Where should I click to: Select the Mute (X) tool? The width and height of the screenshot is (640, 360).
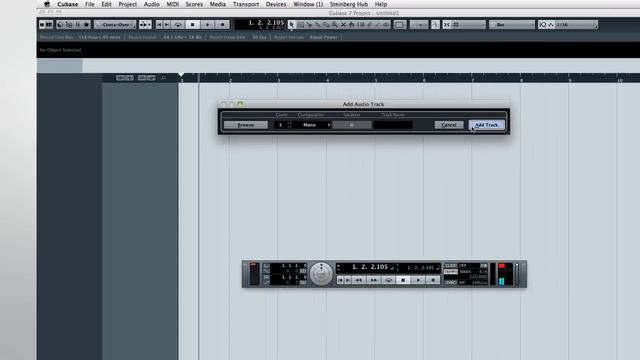343,24
